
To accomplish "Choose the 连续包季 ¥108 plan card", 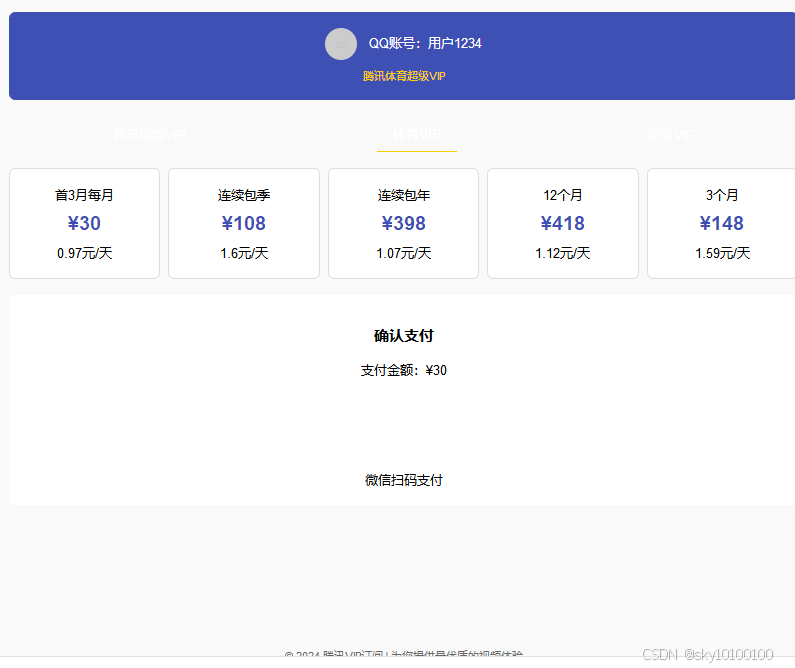I will [x=244, y=224].
